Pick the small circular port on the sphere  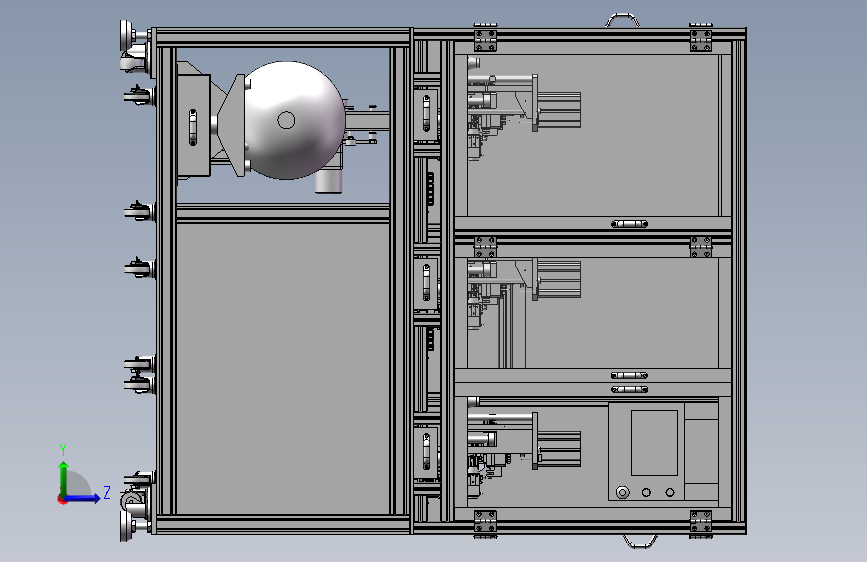[286, 120]
